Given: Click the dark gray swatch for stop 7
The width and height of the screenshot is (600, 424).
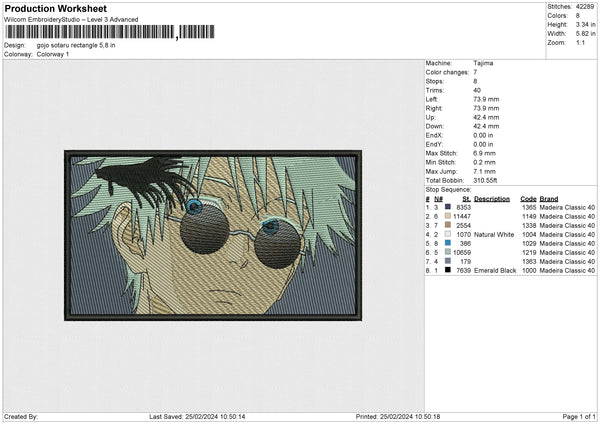Looking at the screenshot, I should click(446, 260).
